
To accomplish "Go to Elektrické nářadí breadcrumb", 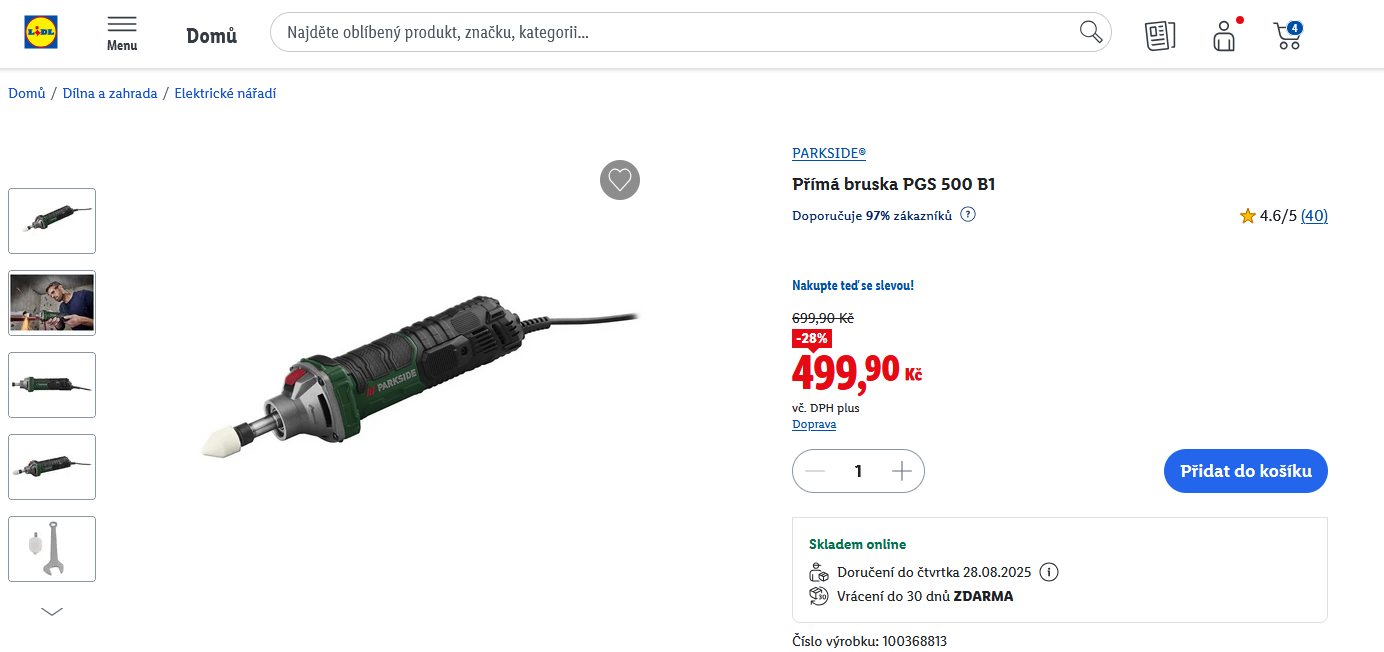I will point(225,93).
